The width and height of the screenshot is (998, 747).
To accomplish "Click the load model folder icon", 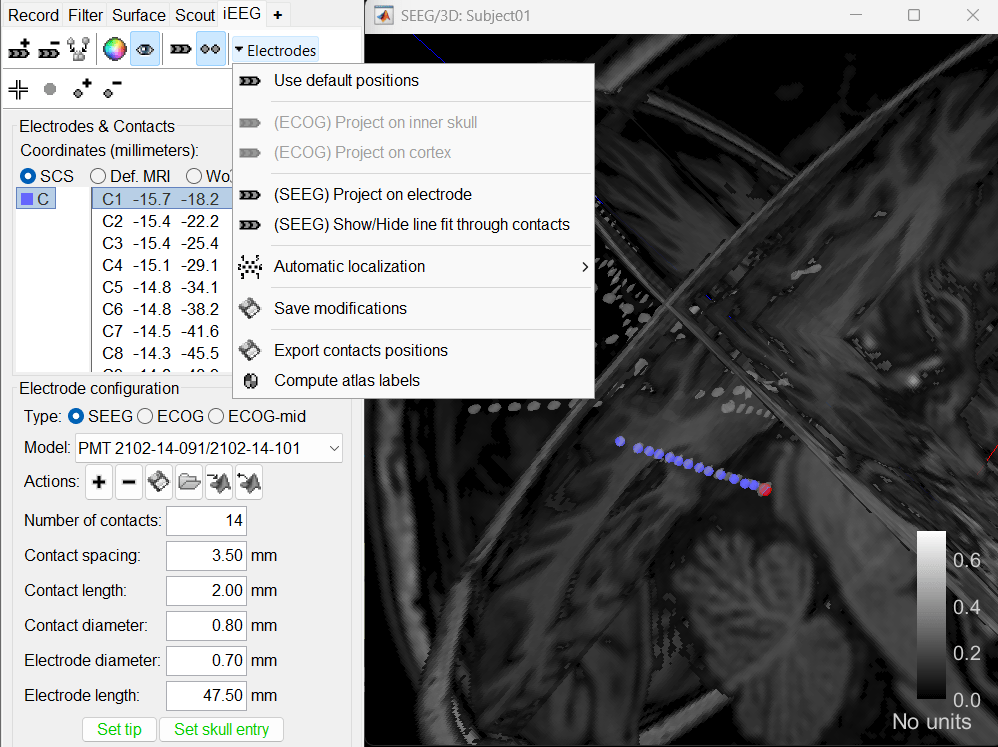I will coord(188,483).
